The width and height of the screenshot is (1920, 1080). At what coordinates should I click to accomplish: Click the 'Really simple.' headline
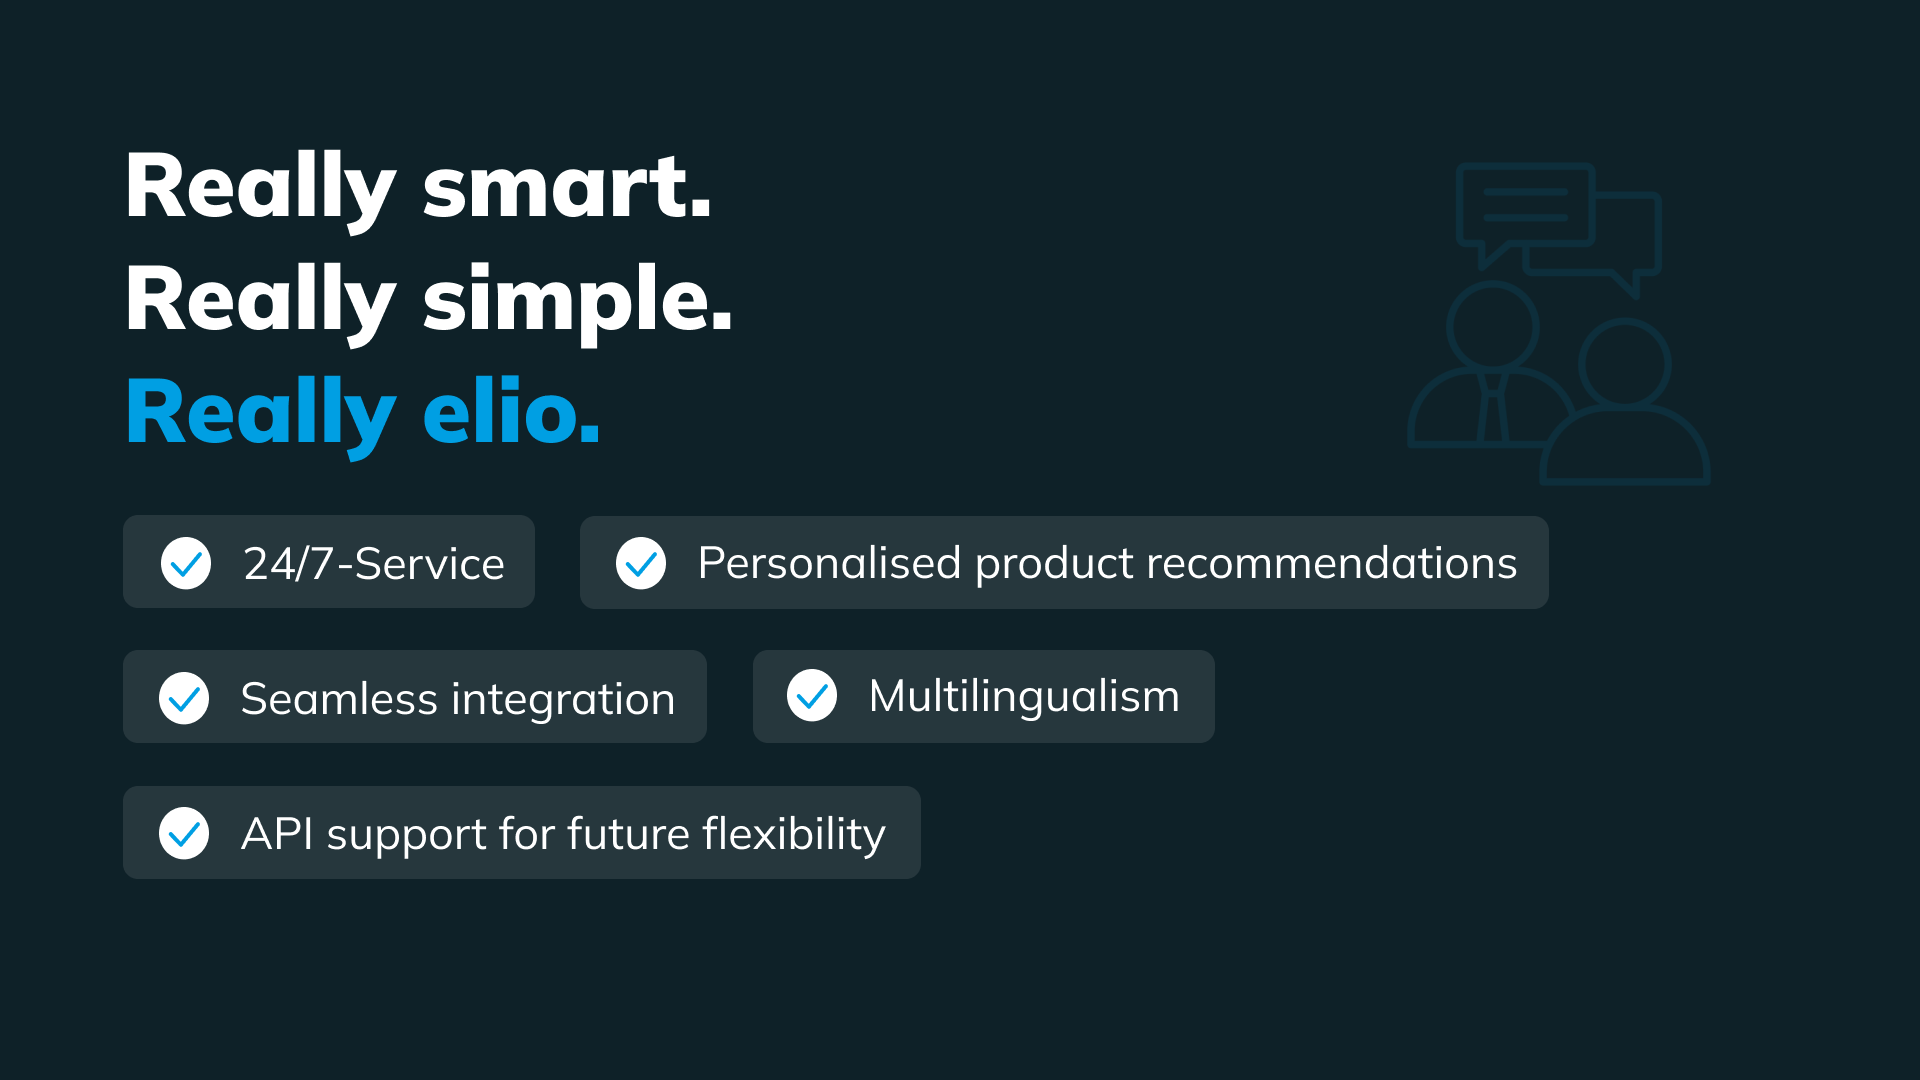429,301
